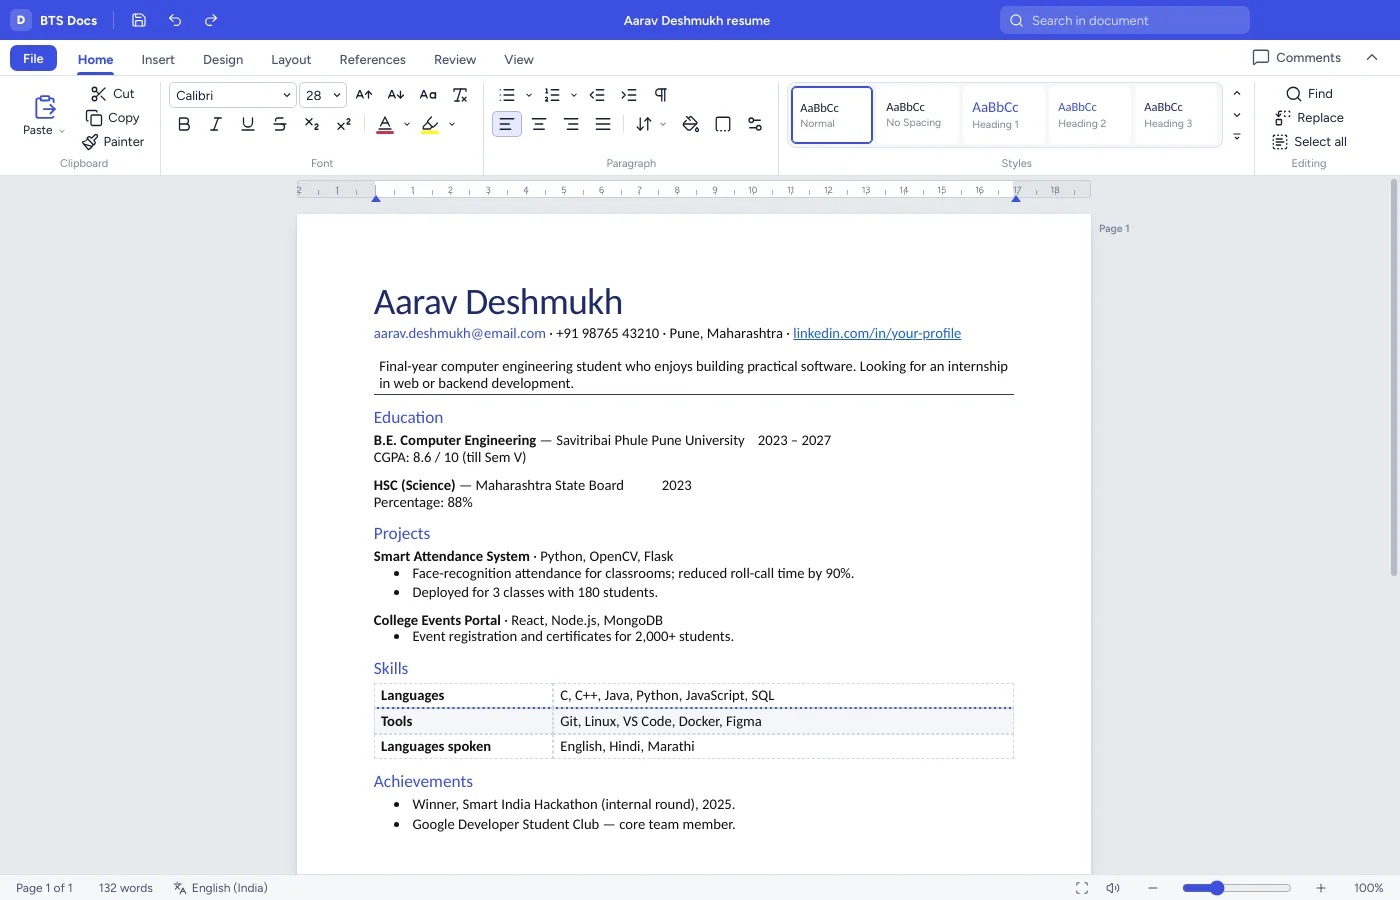
Task: Apply subscript formatting
Action: 312,124
